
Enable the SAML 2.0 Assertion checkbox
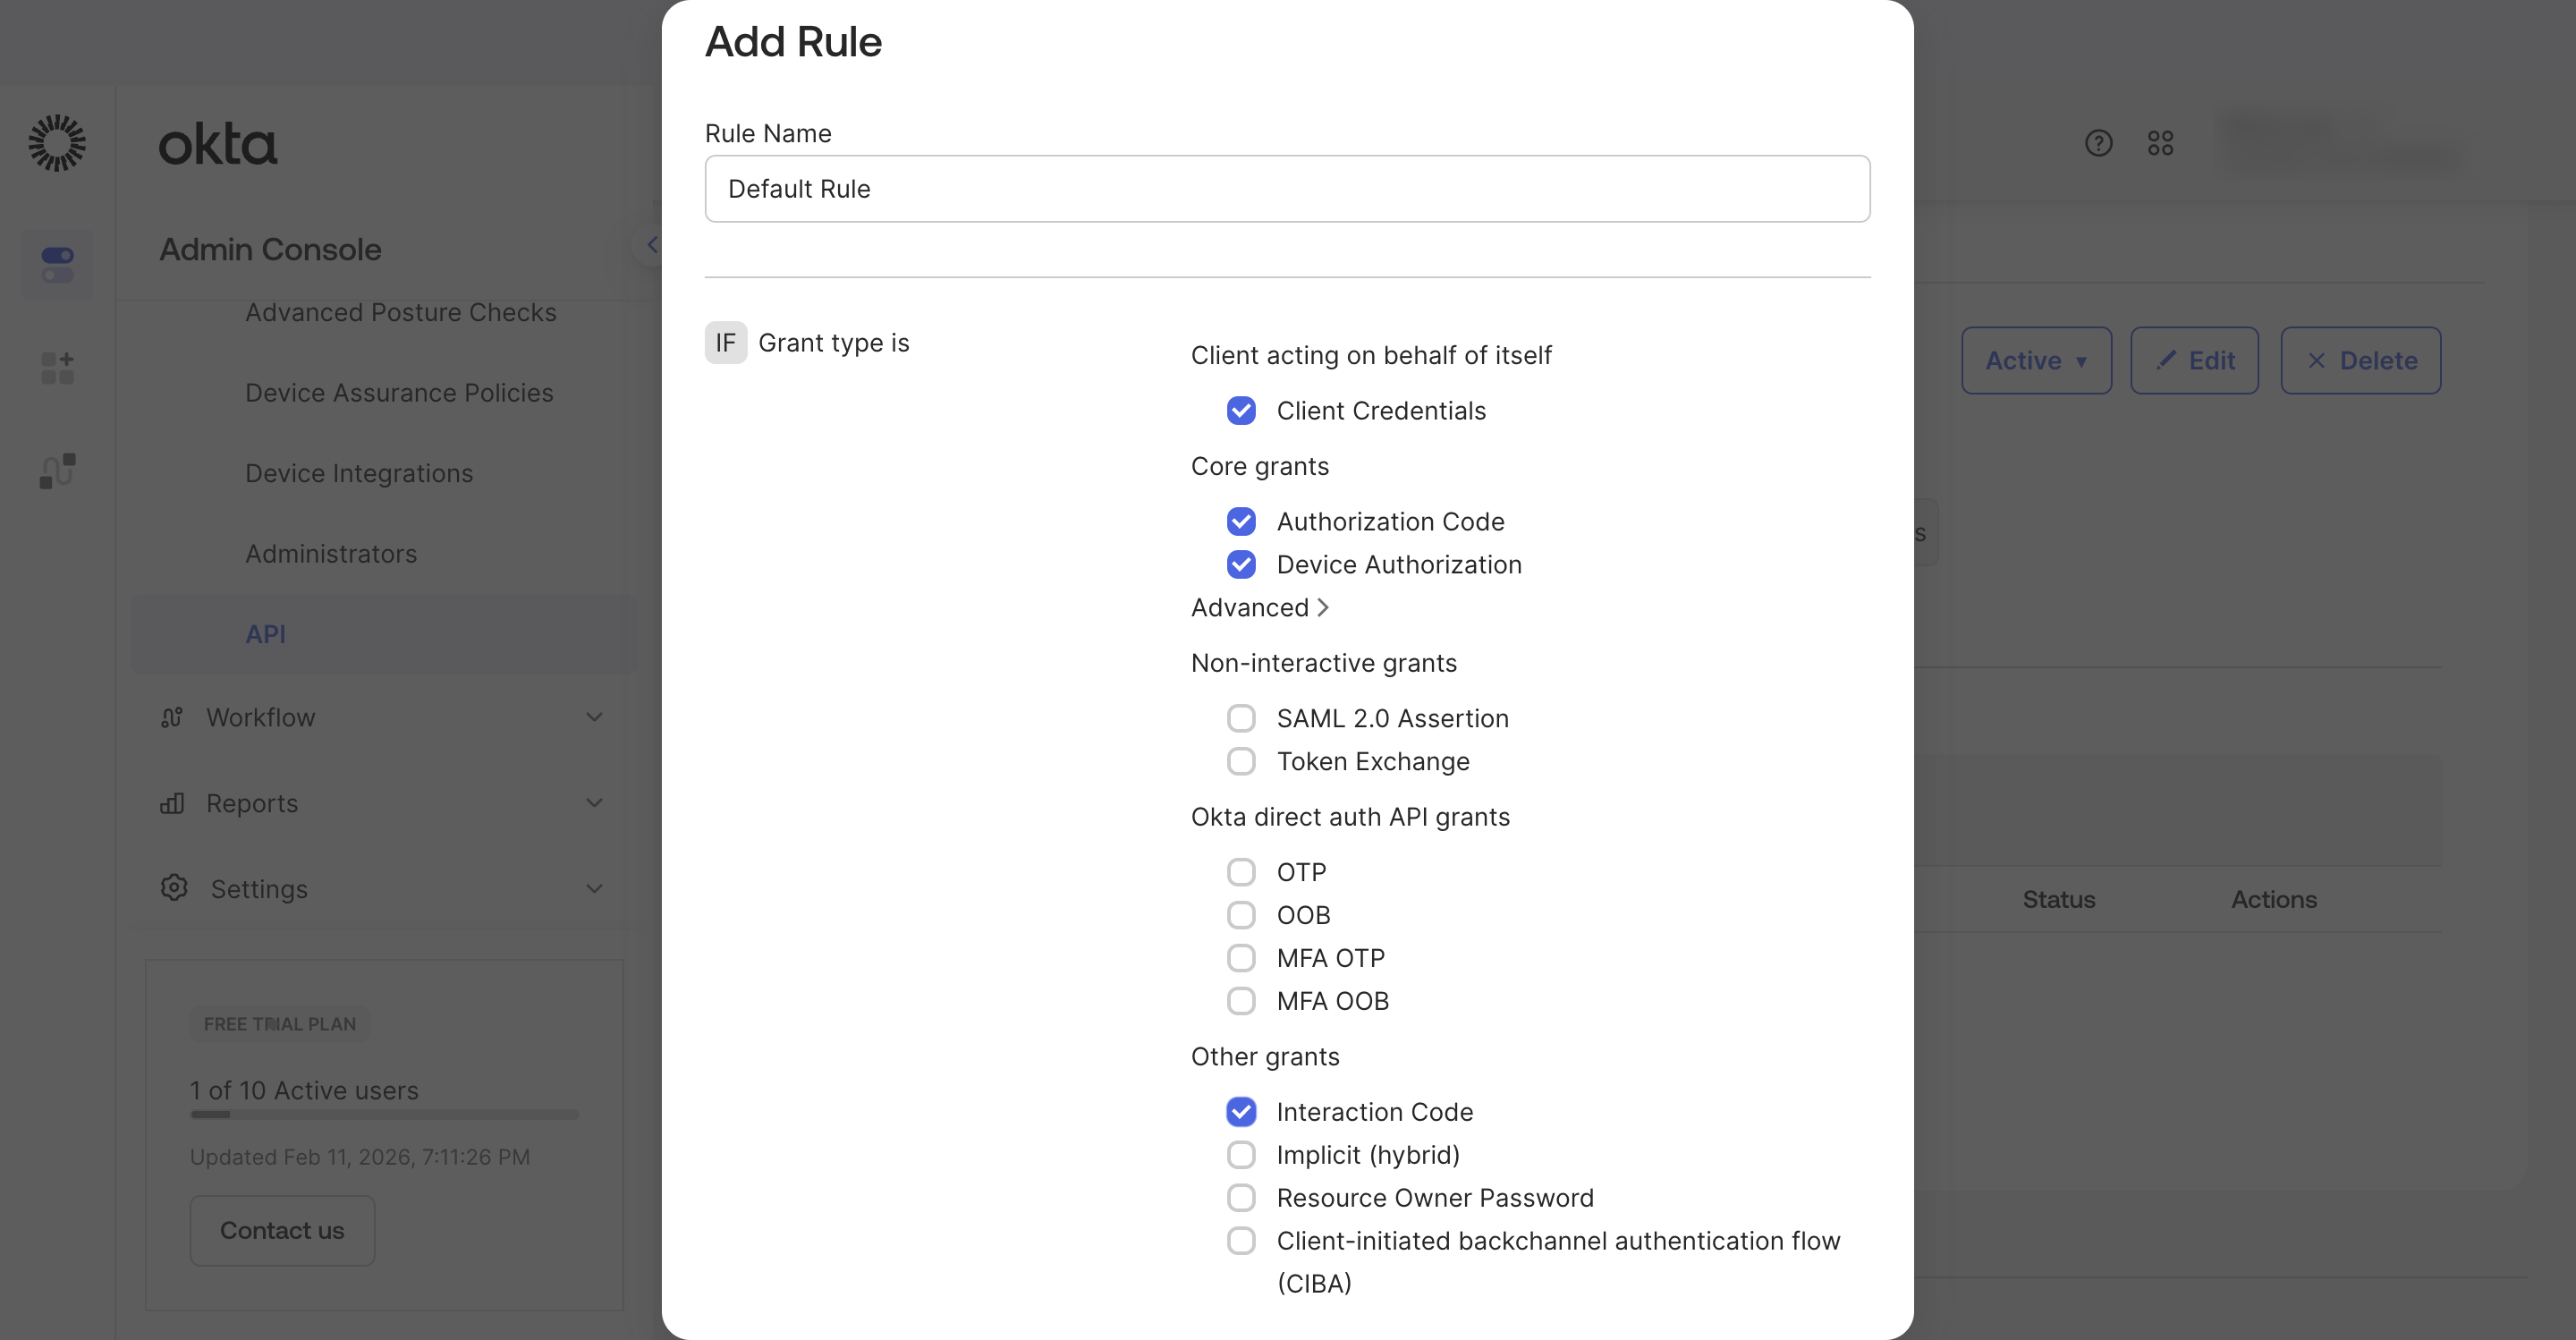[1241, 718]
